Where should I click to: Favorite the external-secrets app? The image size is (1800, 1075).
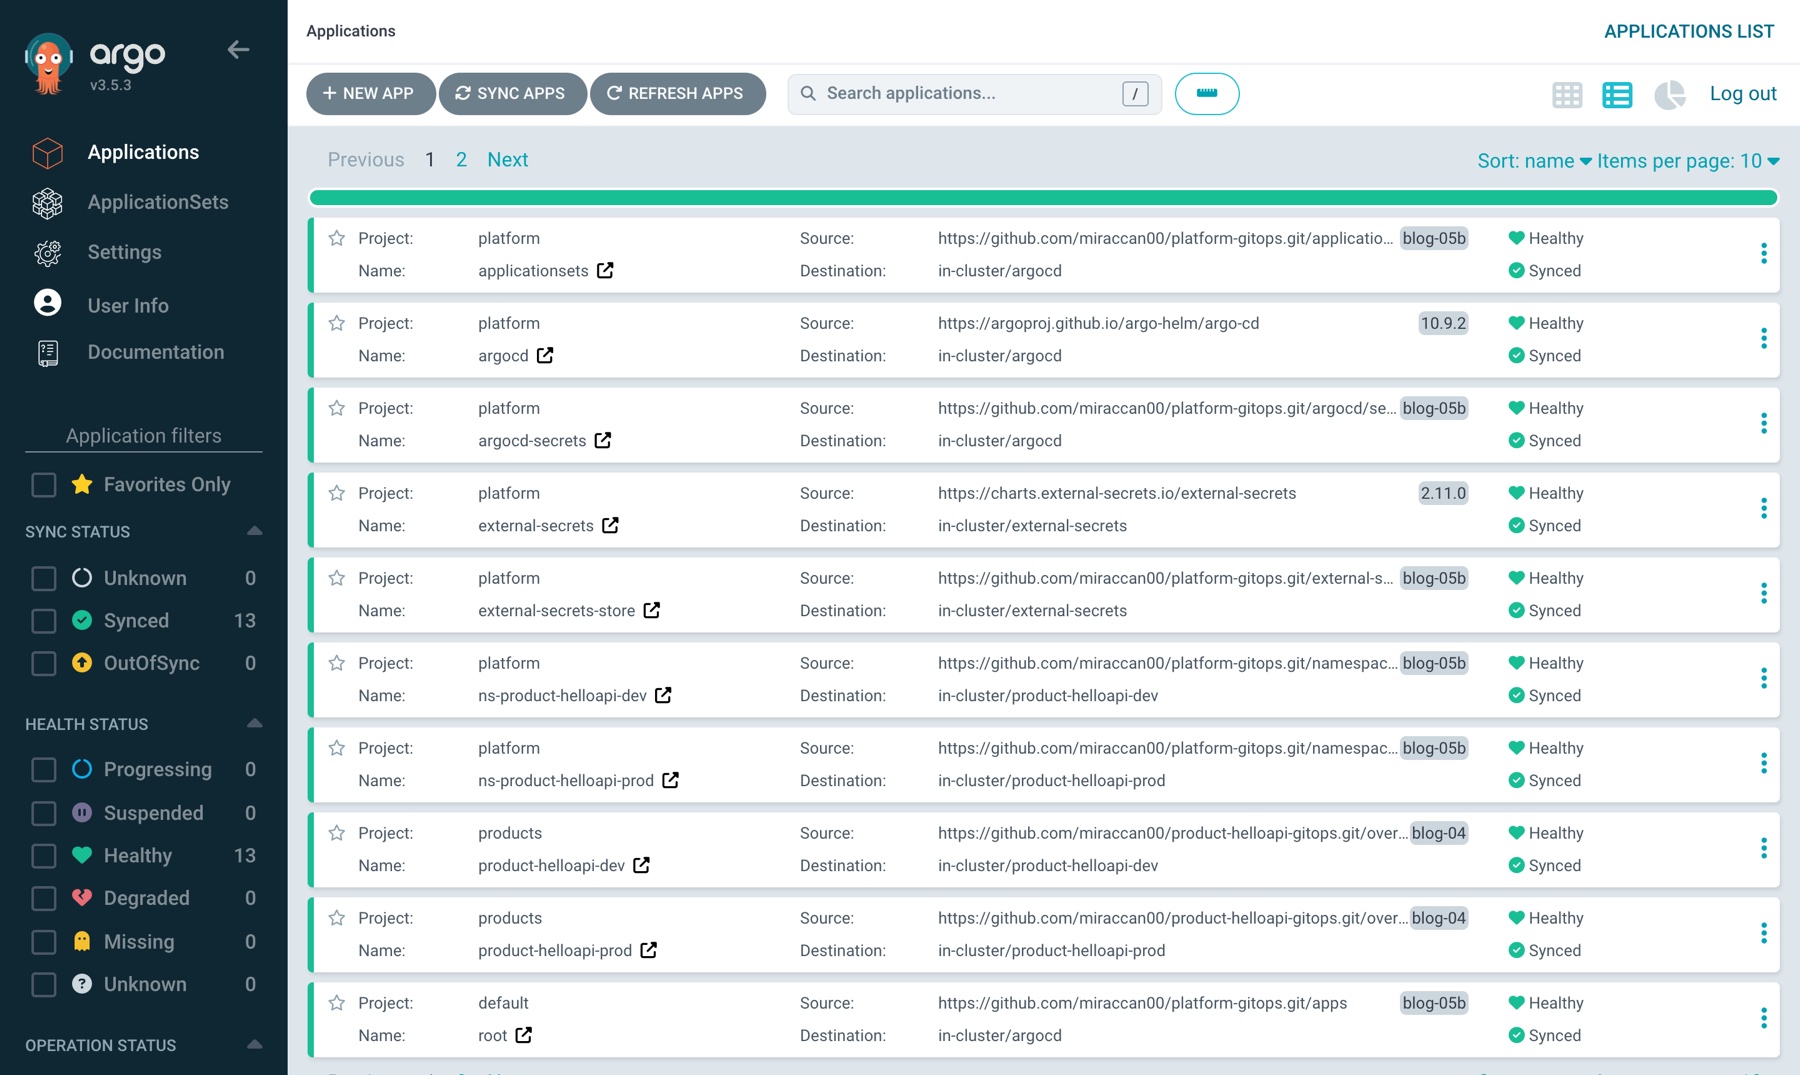[x=337, y=493]
